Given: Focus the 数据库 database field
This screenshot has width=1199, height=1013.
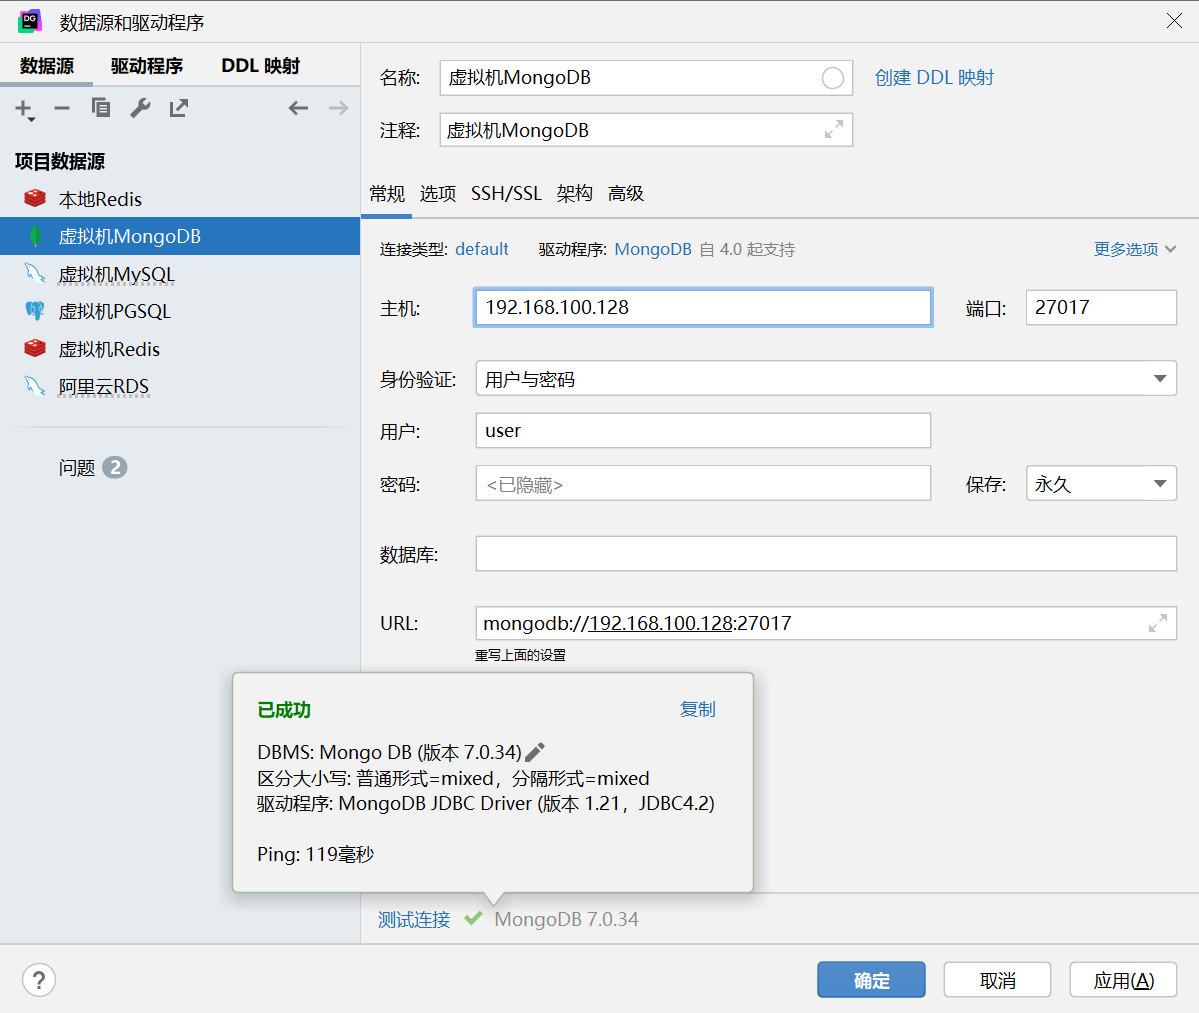Looking at the screenshot, I should pos(826,554).
